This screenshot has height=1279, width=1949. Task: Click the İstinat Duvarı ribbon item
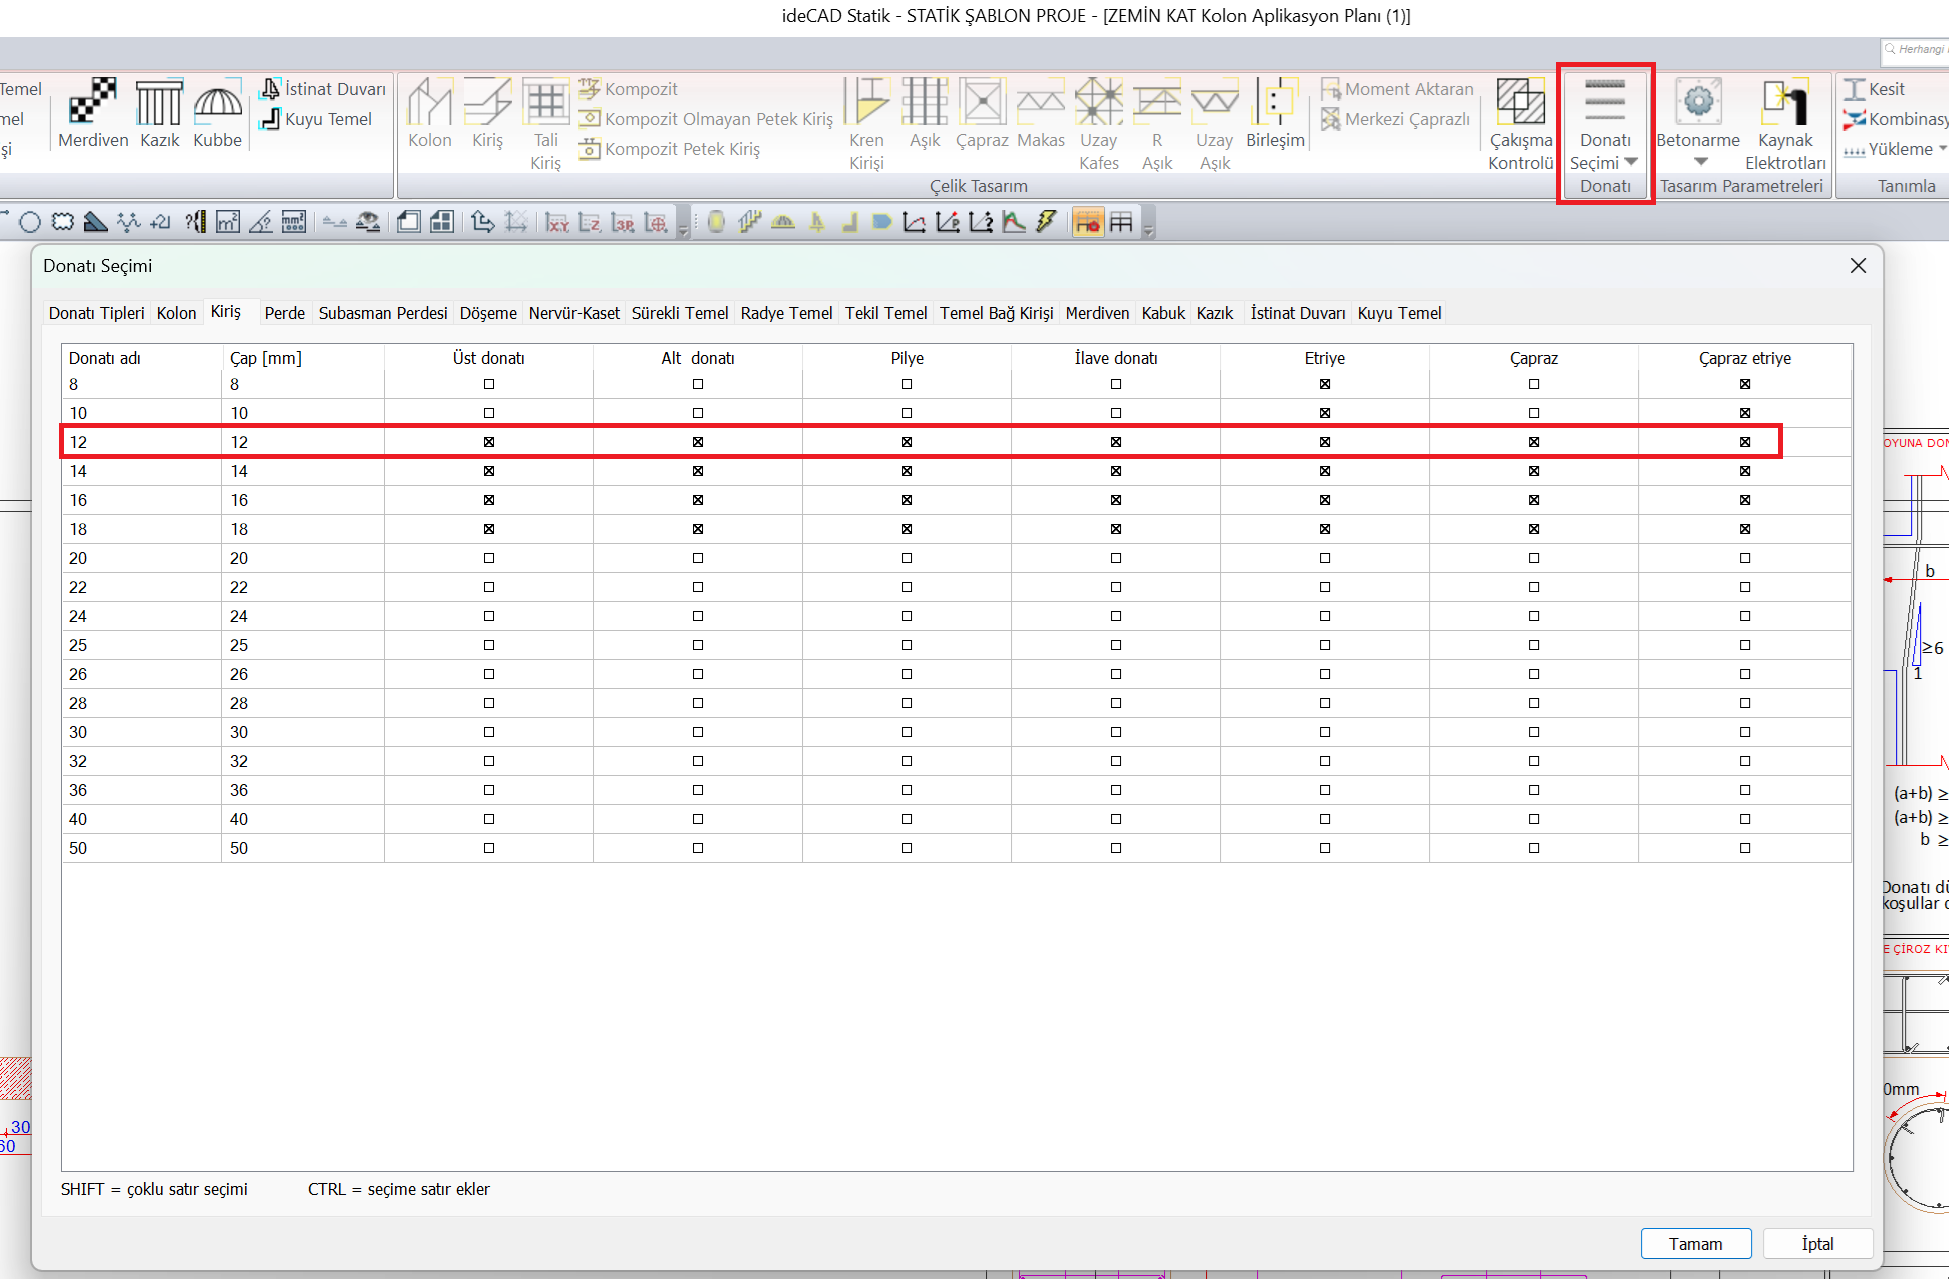323,89
